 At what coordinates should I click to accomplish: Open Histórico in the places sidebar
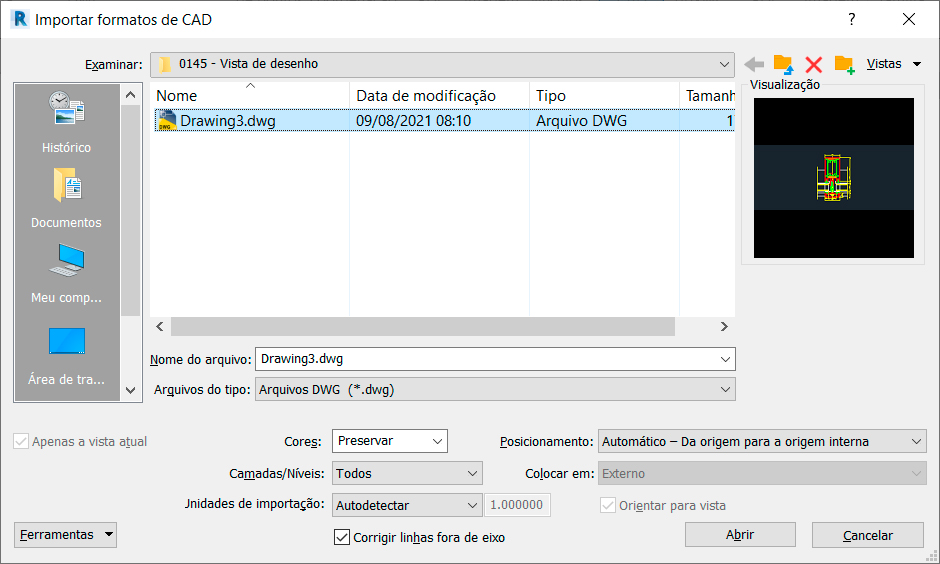(66, 120)
